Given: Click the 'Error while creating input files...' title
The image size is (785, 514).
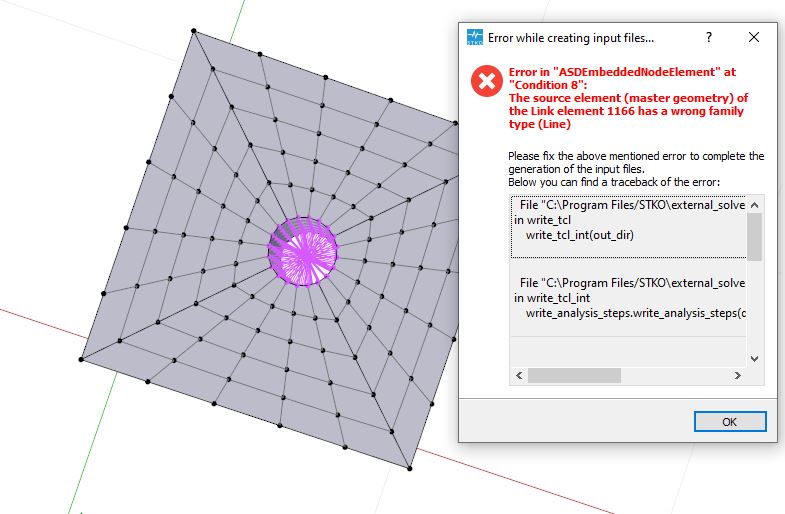Looking at the screenshot, I should pyautogui.click(x=571, y=38).
